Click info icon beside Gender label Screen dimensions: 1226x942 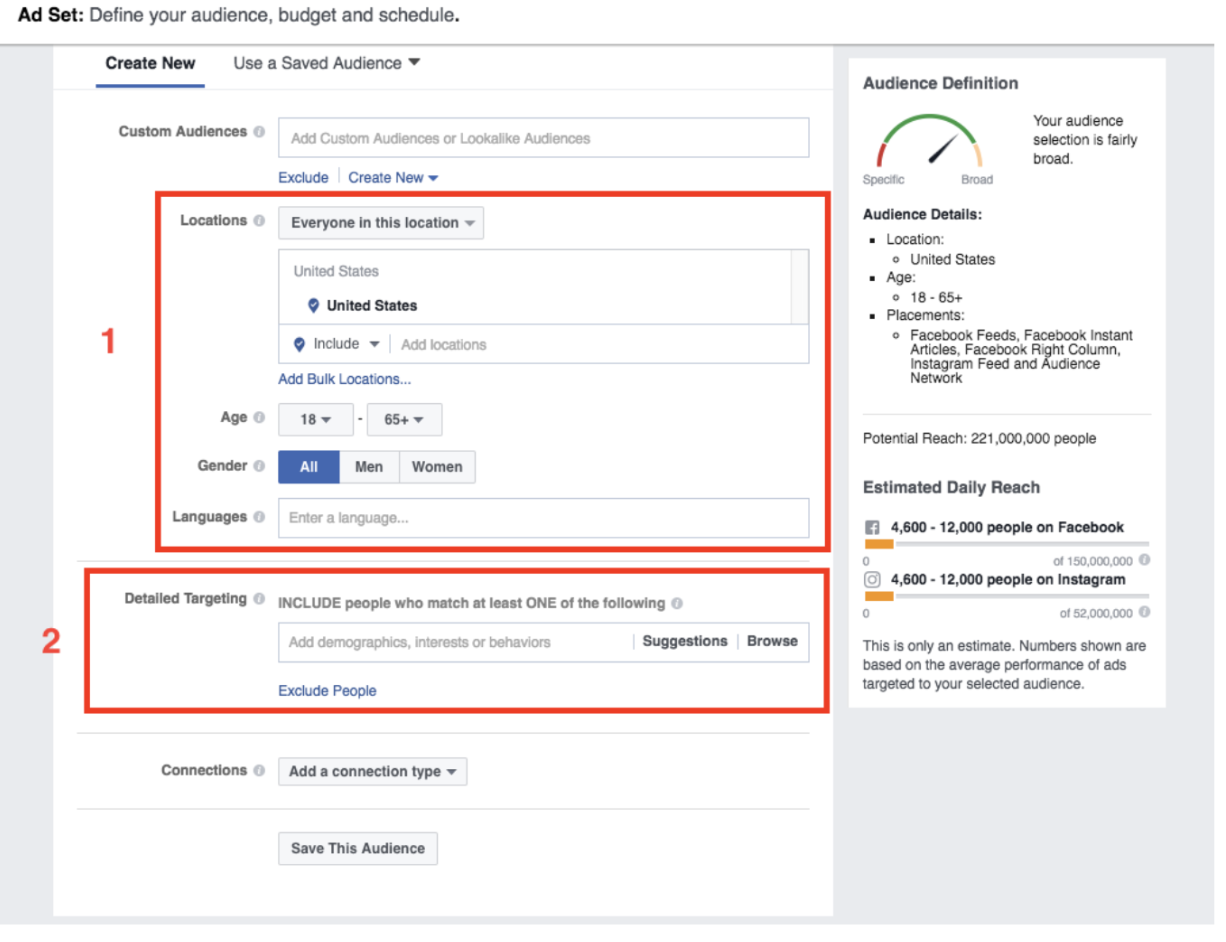pos(259,466)
